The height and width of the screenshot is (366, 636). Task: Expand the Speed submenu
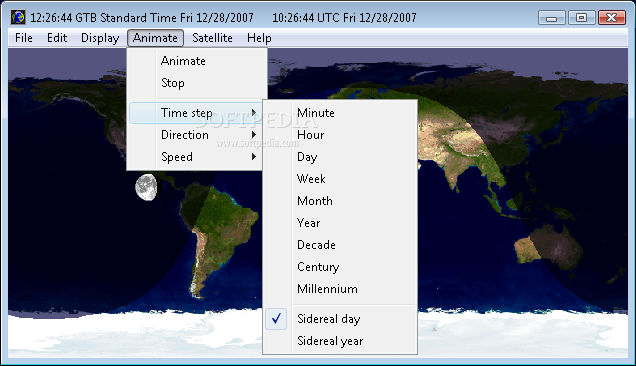(196, 157)
